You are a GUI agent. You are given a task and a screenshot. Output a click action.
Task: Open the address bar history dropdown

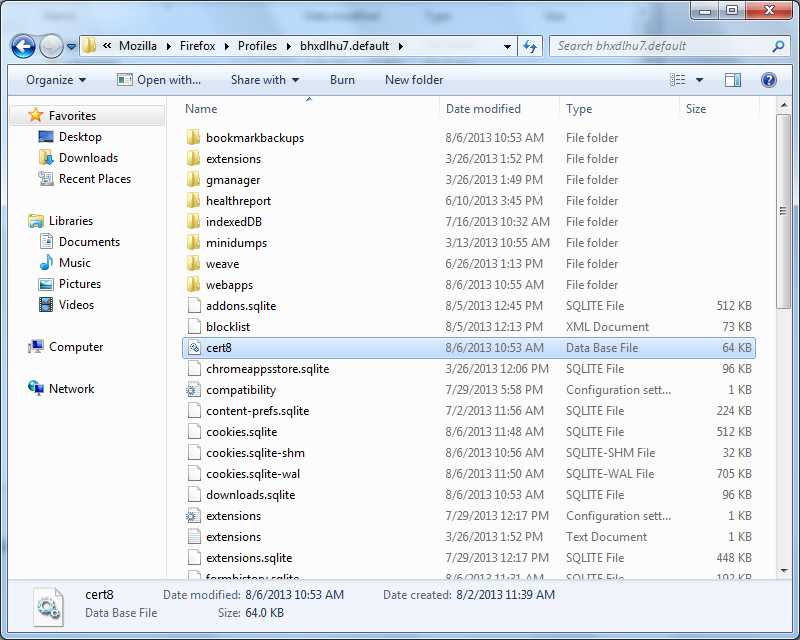tap(507, 46)
